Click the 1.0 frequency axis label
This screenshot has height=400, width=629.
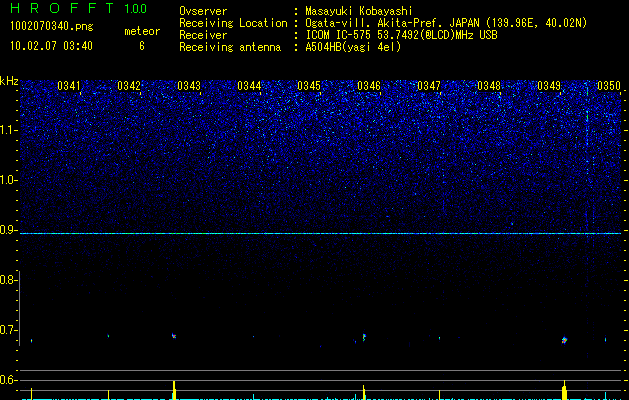(9, 180)
